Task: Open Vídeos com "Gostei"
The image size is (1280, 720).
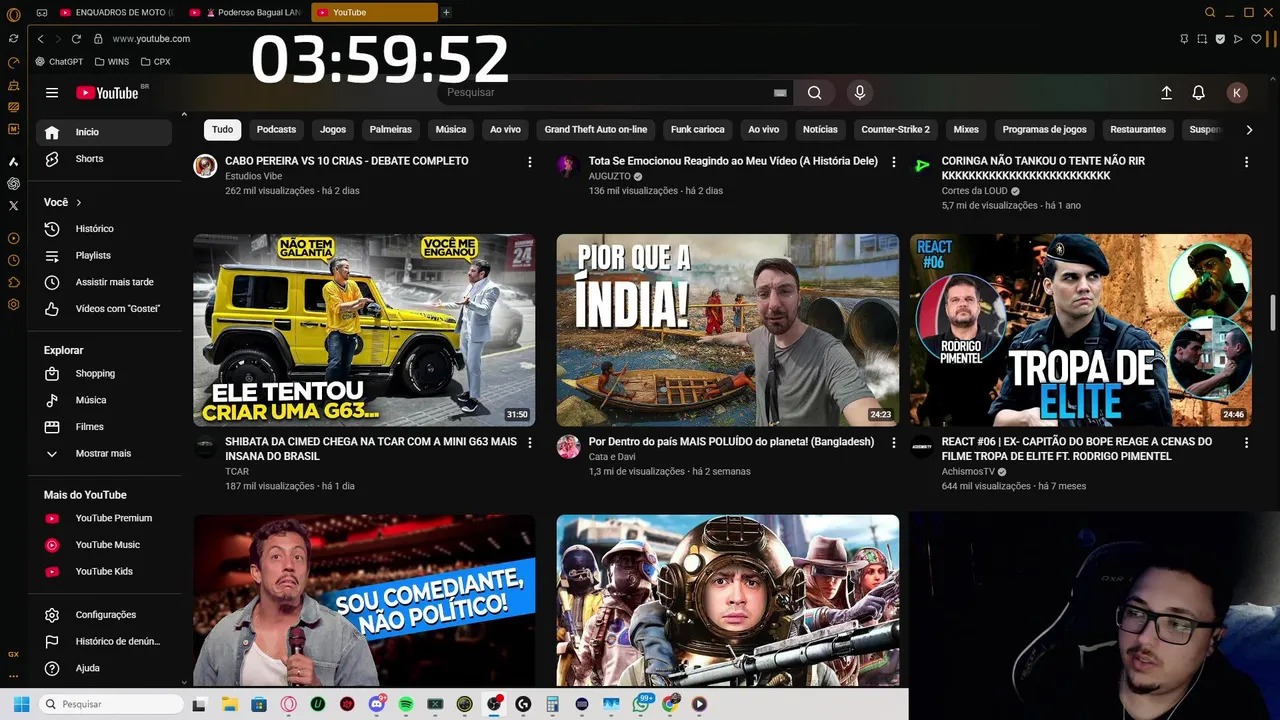Action: pyautogui.click(x=104, y=309)
